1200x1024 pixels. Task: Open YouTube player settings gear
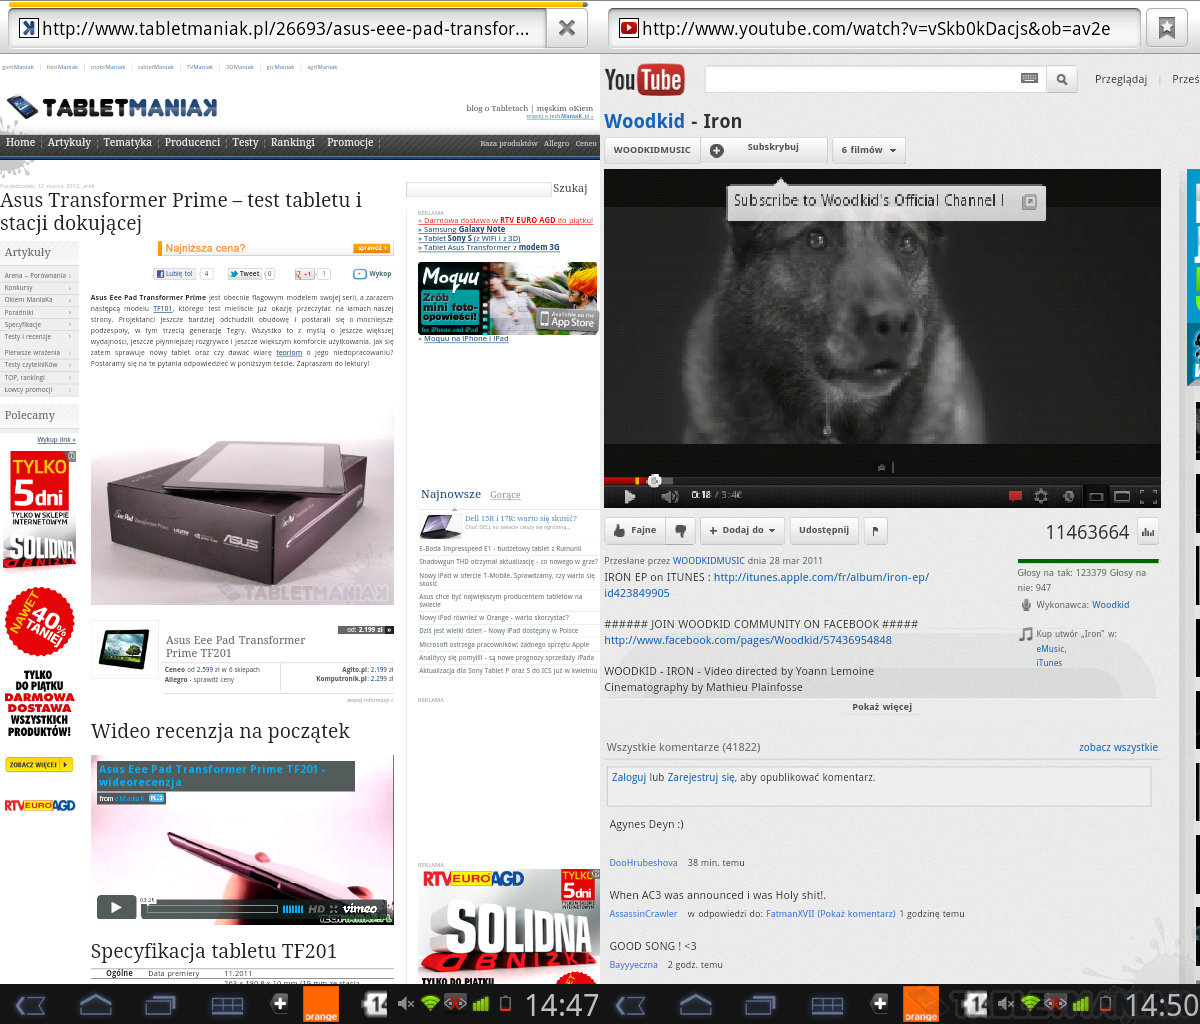(1041, 496)
